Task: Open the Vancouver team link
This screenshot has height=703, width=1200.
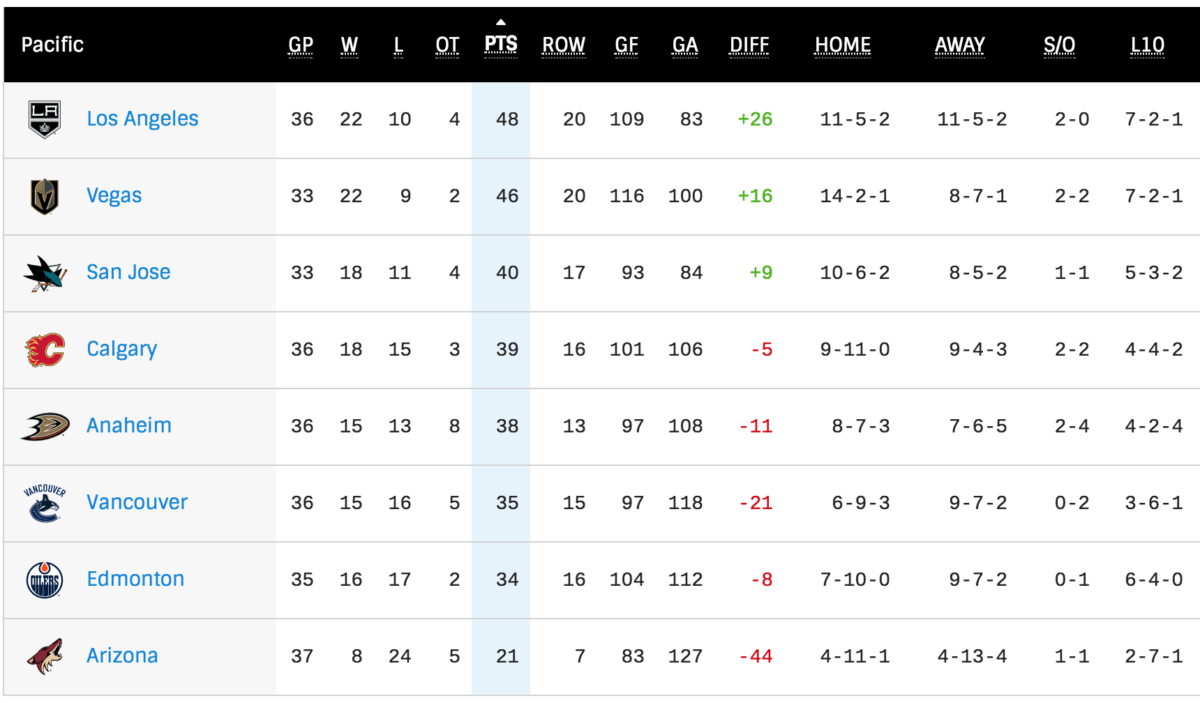Action: coord(137,502)
